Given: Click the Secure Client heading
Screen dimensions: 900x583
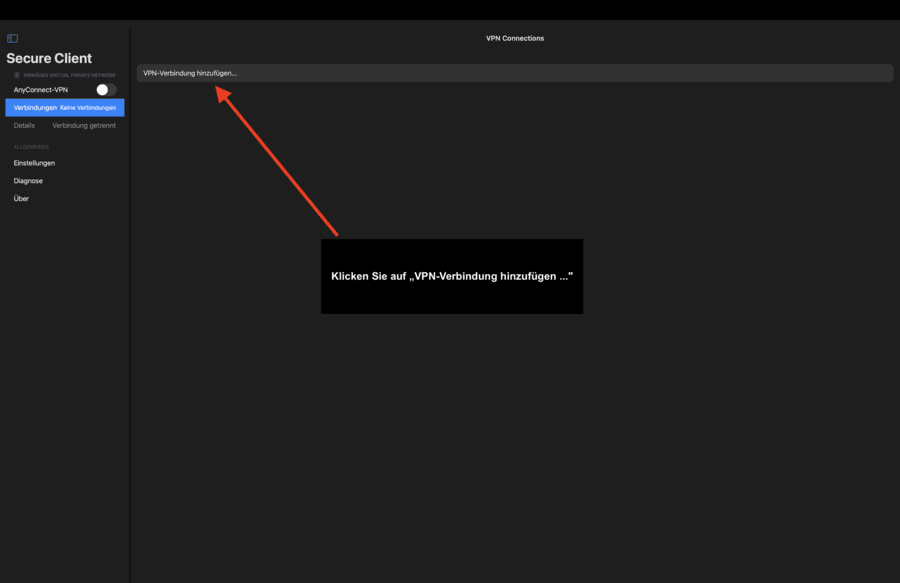Looking at the screenshot, I should [x=49, y=58].
